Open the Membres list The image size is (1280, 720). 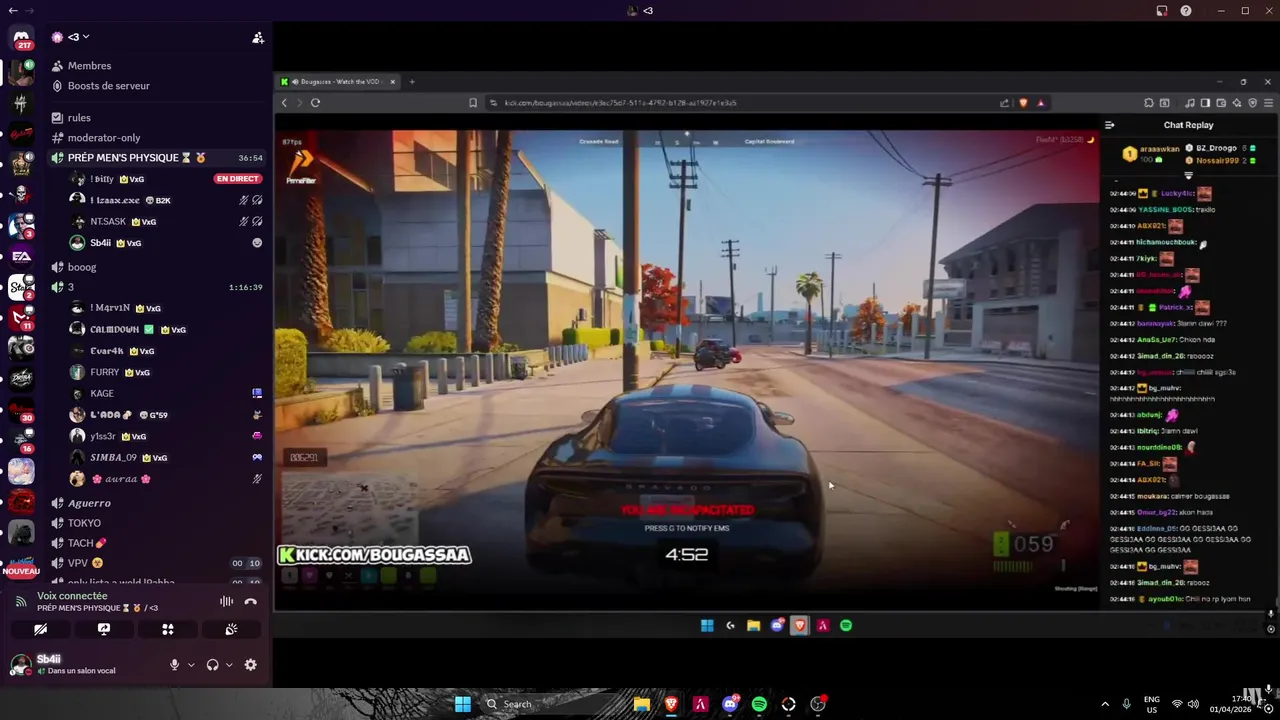pyautogui.click(x=158, y=66)
